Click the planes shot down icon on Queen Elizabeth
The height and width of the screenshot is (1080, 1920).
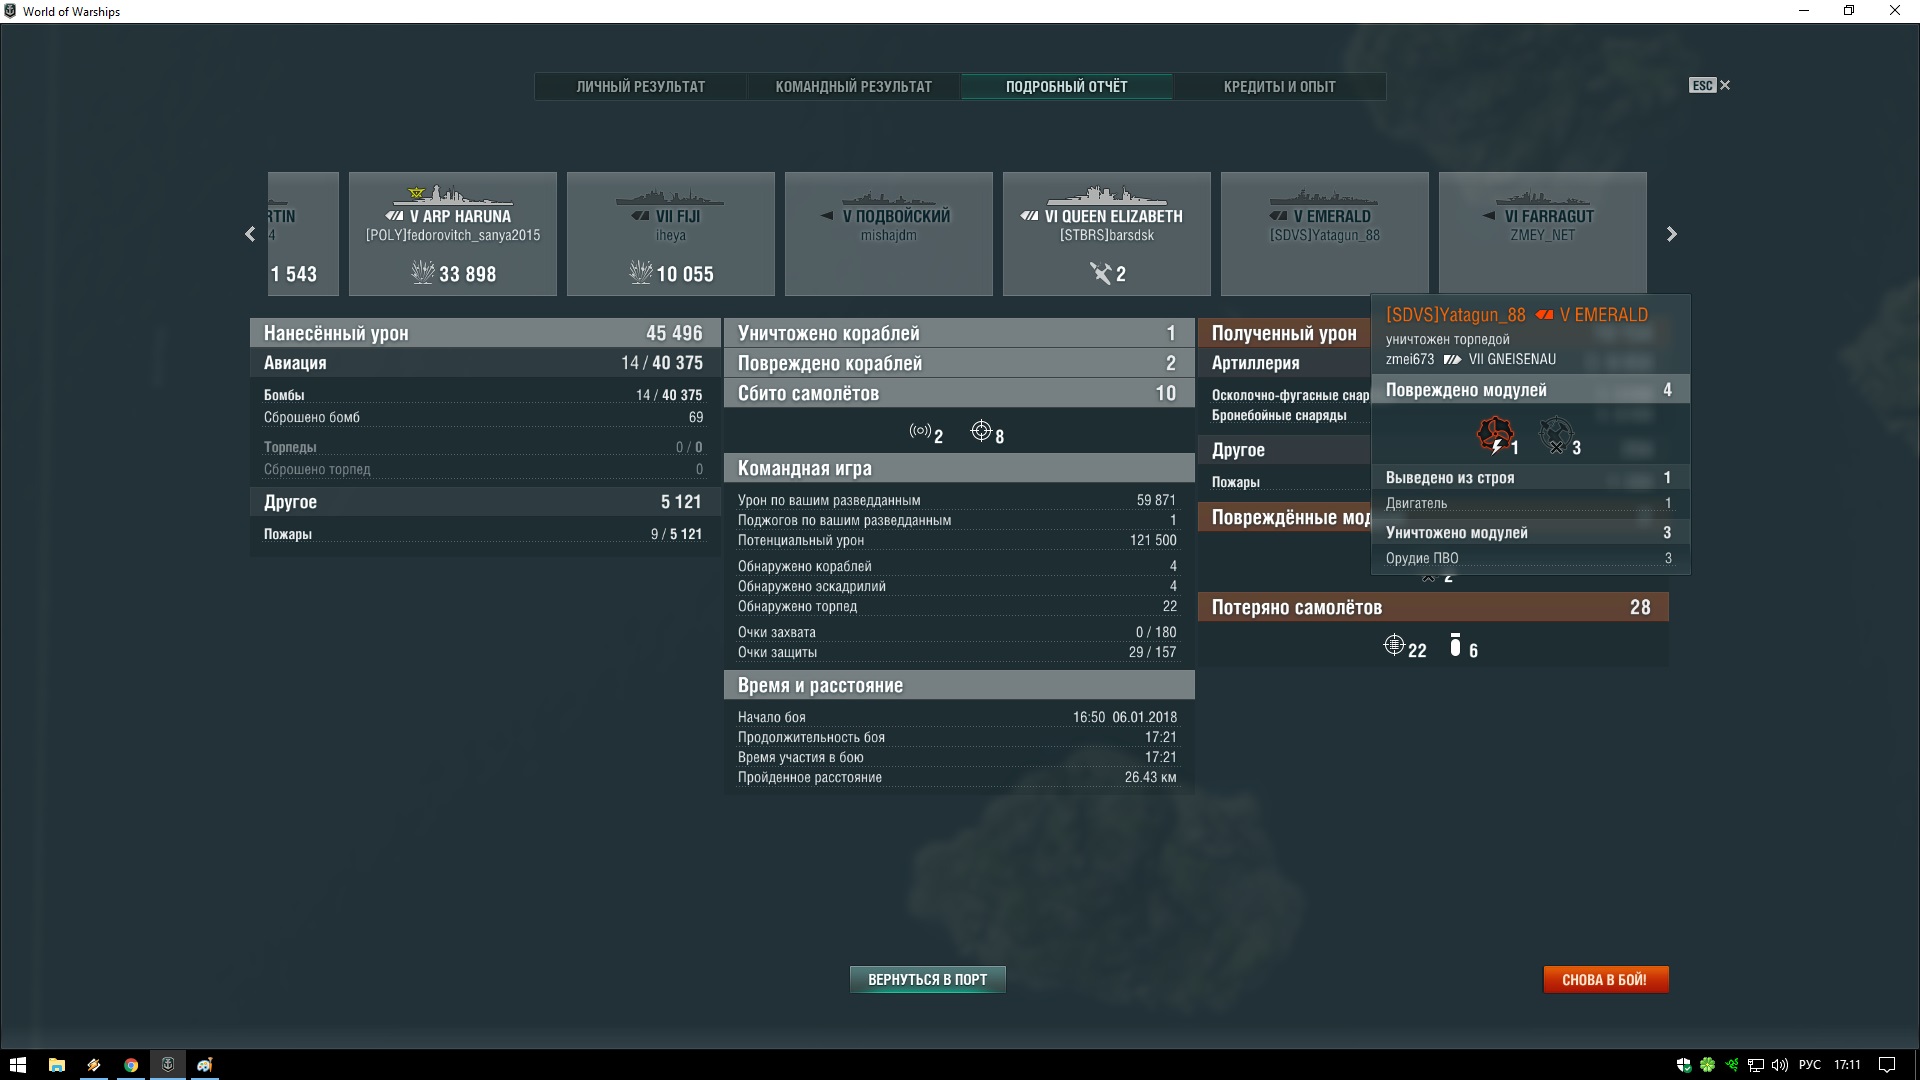coord(1100,273)
